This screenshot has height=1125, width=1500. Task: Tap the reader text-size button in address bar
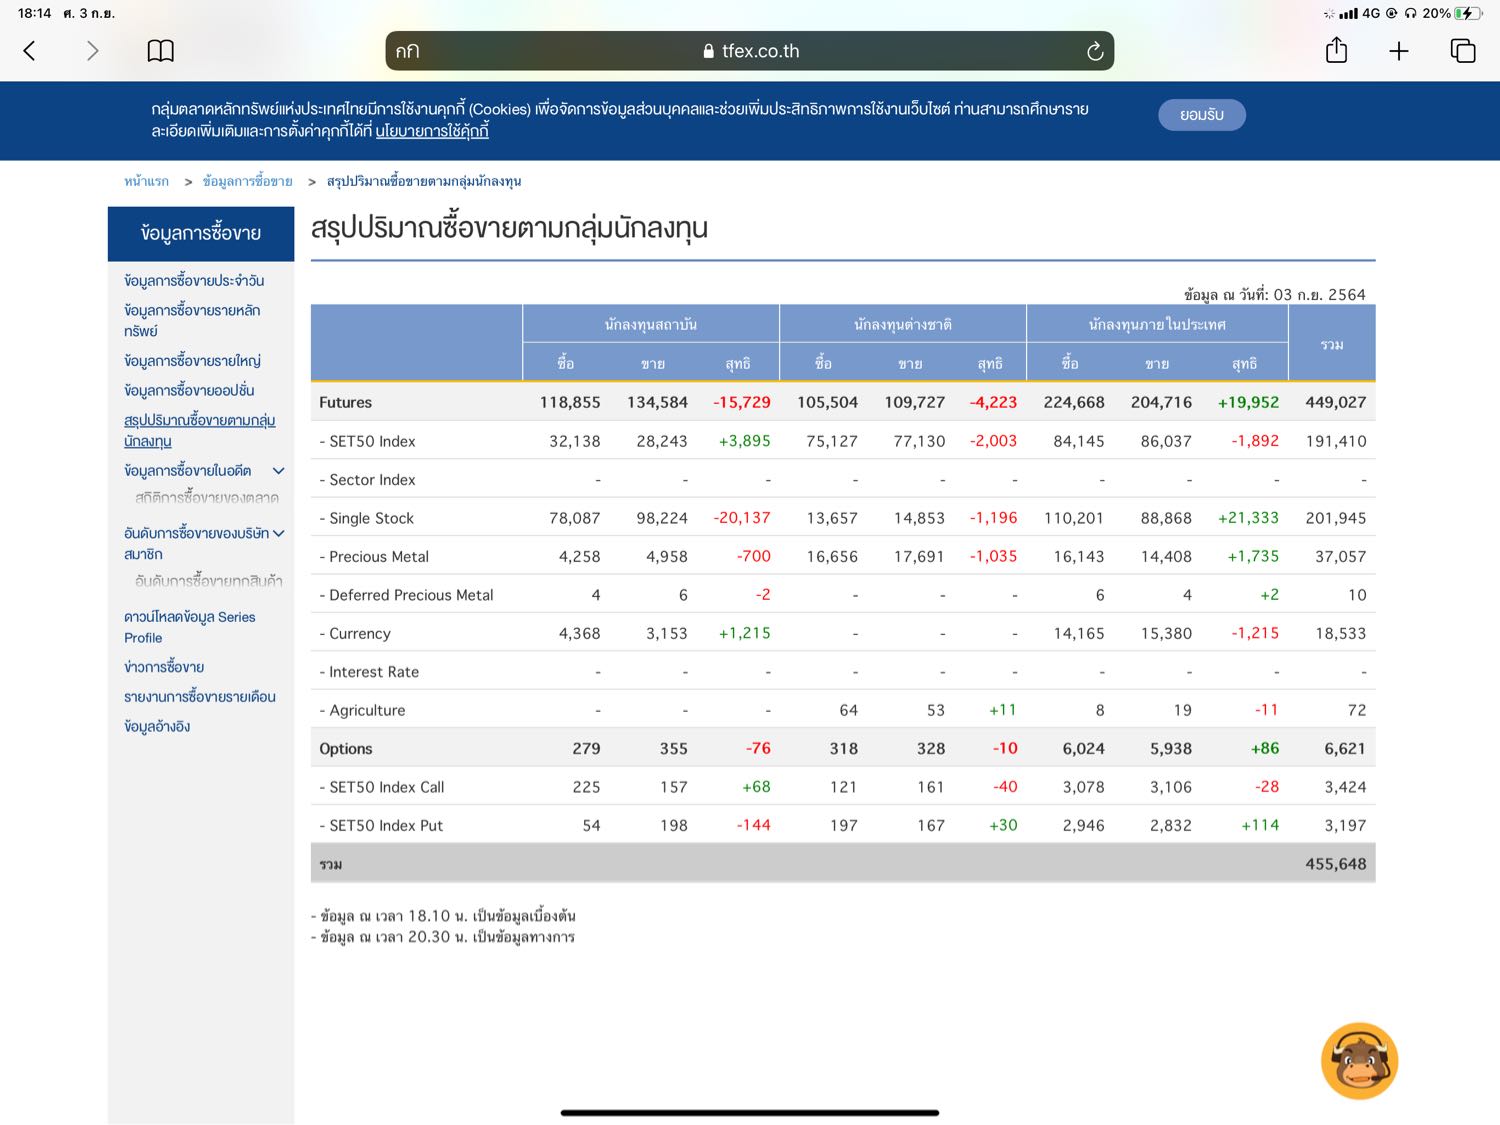pyautogui.click(x=407, y=51)
